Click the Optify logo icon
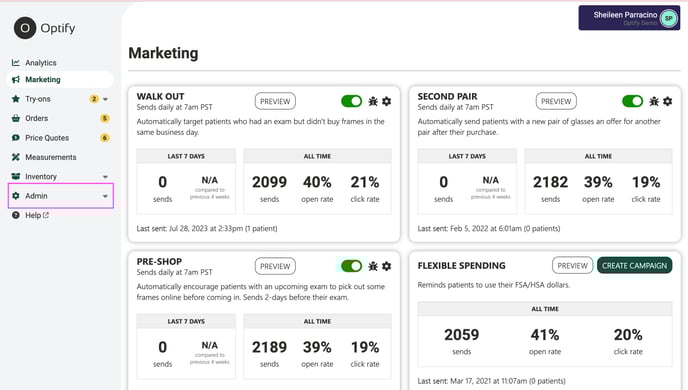The height and width of the screenshot is (390, 688). [25, 28]
